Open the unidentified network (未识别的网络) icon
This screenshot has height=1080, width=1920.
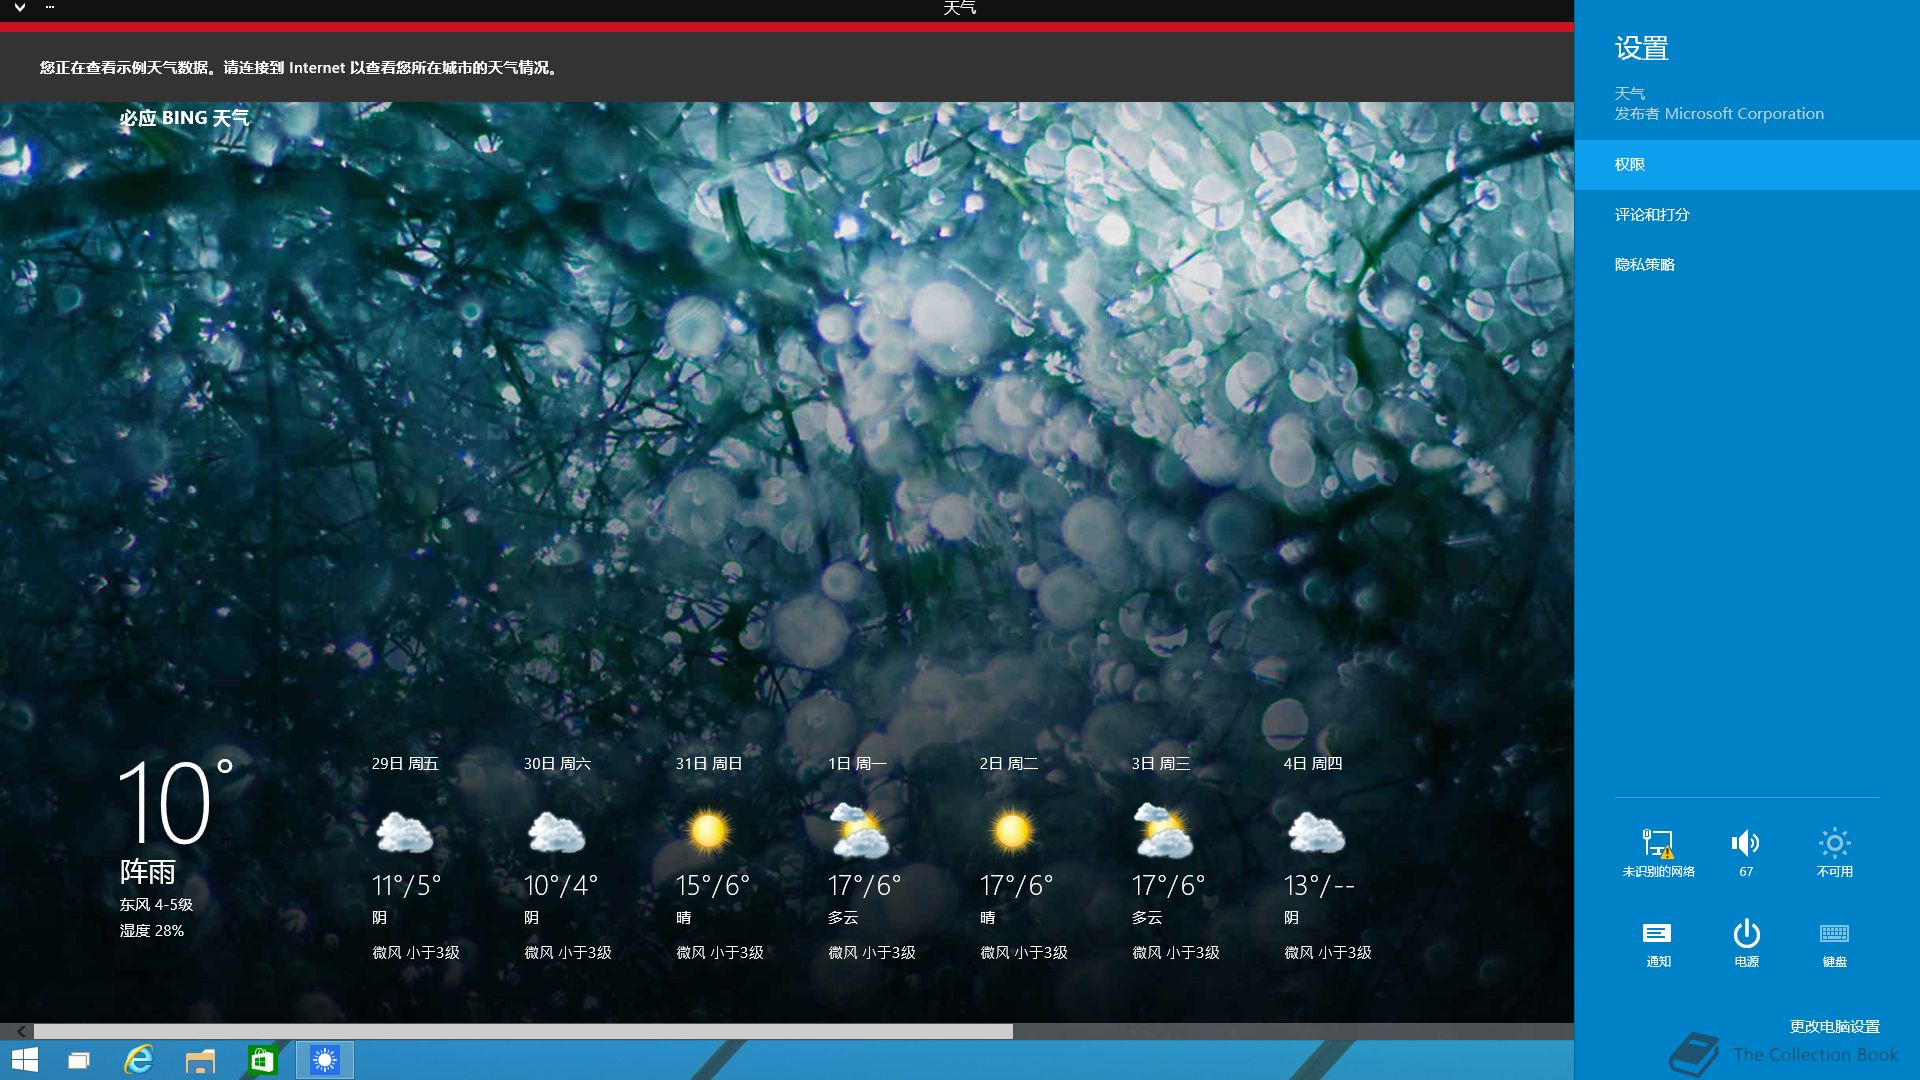(x=1658, y=852)
